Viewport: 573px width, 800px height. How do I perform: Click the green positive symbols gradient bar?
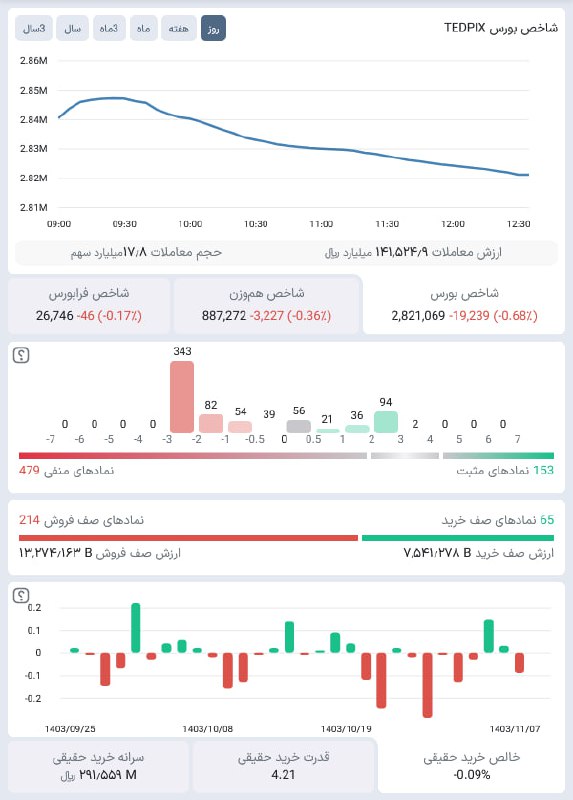499,456
